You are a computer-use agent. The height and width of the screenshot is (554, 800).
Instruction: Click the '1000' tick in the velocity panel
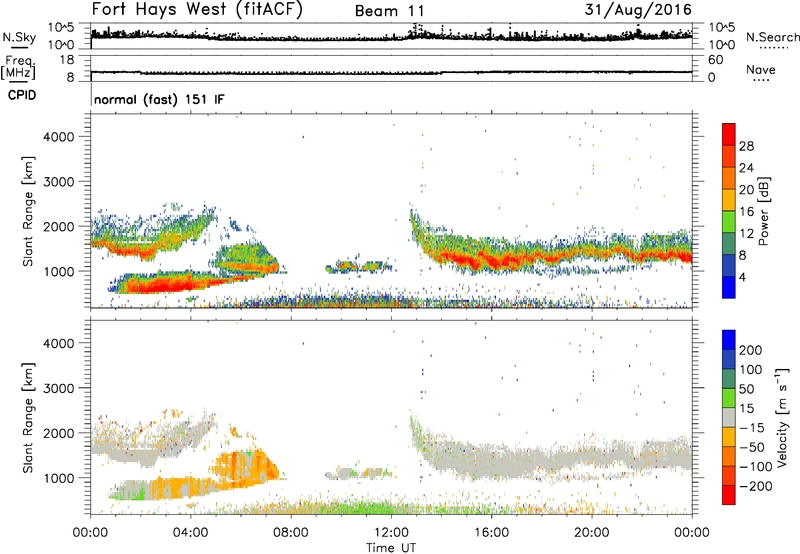[59, 478]
